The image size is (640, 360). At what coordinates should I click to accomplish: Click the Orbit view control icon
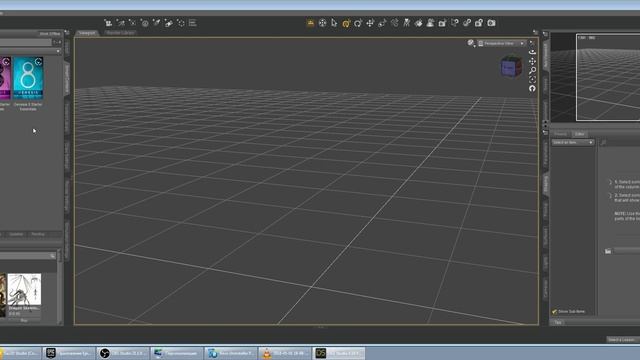tap(532, 52)
